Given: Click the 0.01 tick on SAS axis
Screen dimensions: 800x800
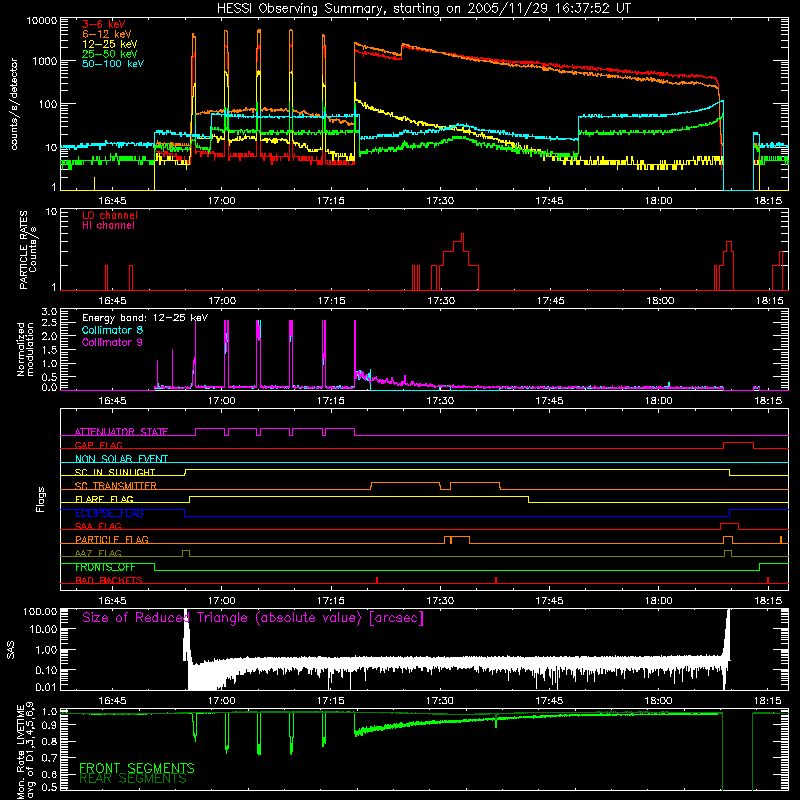Looking at the screenshot, I should point(46,687).
